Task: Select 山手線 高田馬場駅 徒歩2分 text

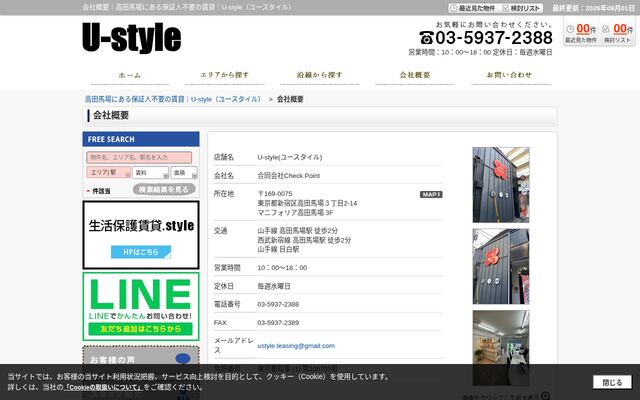Action: (x=298, y=231)
